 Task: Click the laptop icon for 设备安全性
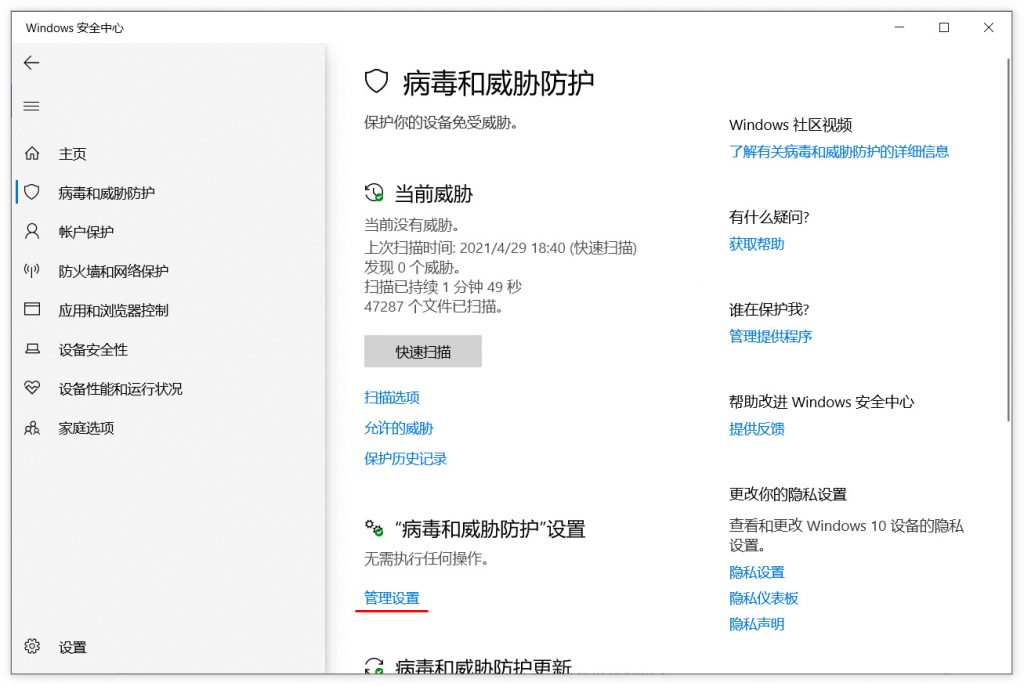tap(32, 350)
